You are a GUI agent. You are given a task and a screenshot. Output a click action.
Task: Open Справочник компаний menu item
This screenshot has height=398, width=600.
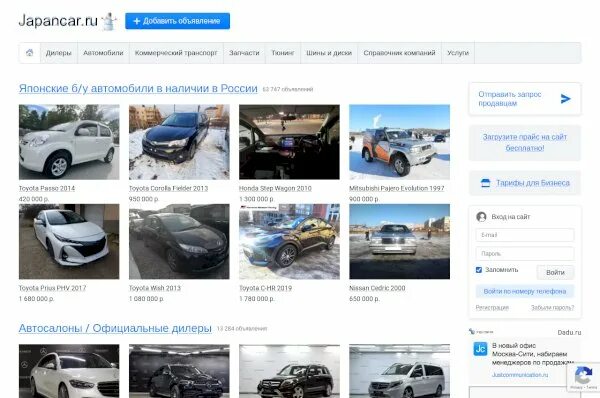pyautogui.click(x=399, y=53)
